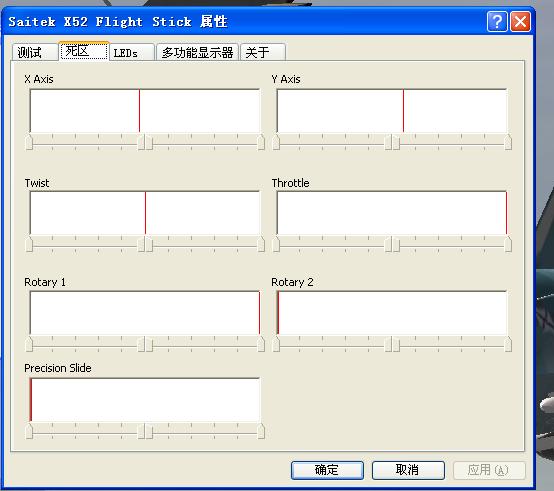Click the Rotary 1 rightmost slider handle

coord(261,344)
